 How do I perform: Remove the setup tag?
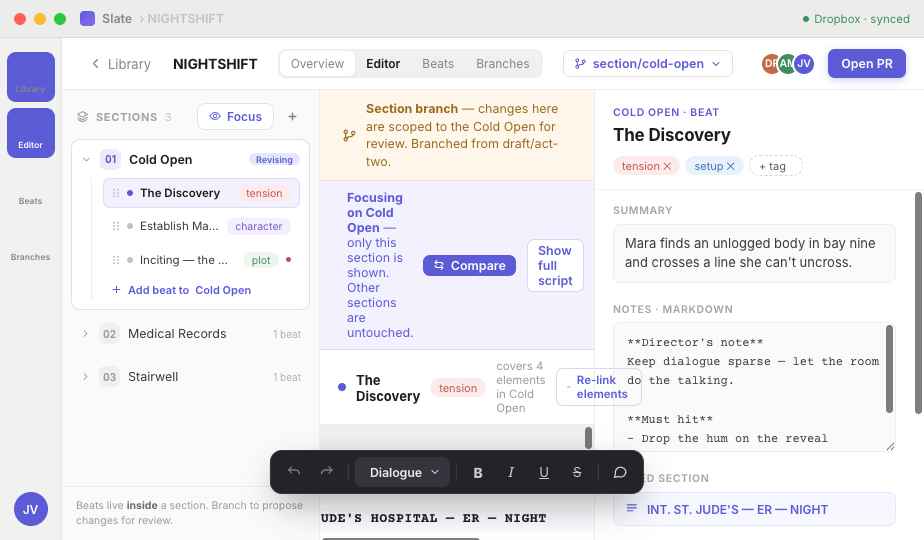click(730, 166)
